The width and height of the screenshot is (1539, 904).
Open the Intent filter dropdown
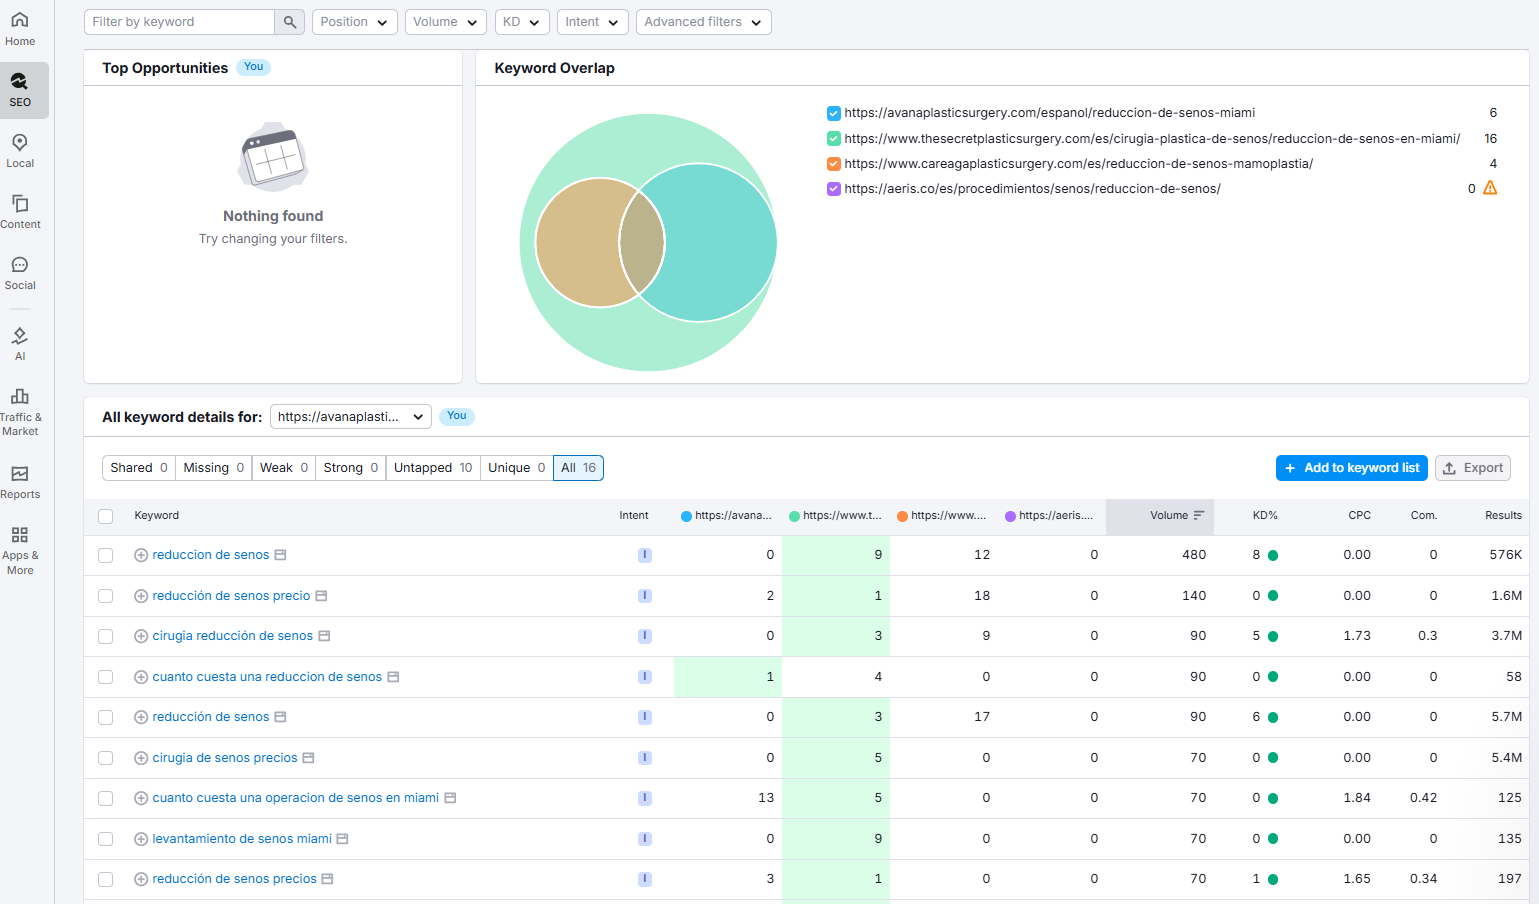[593, 22]
